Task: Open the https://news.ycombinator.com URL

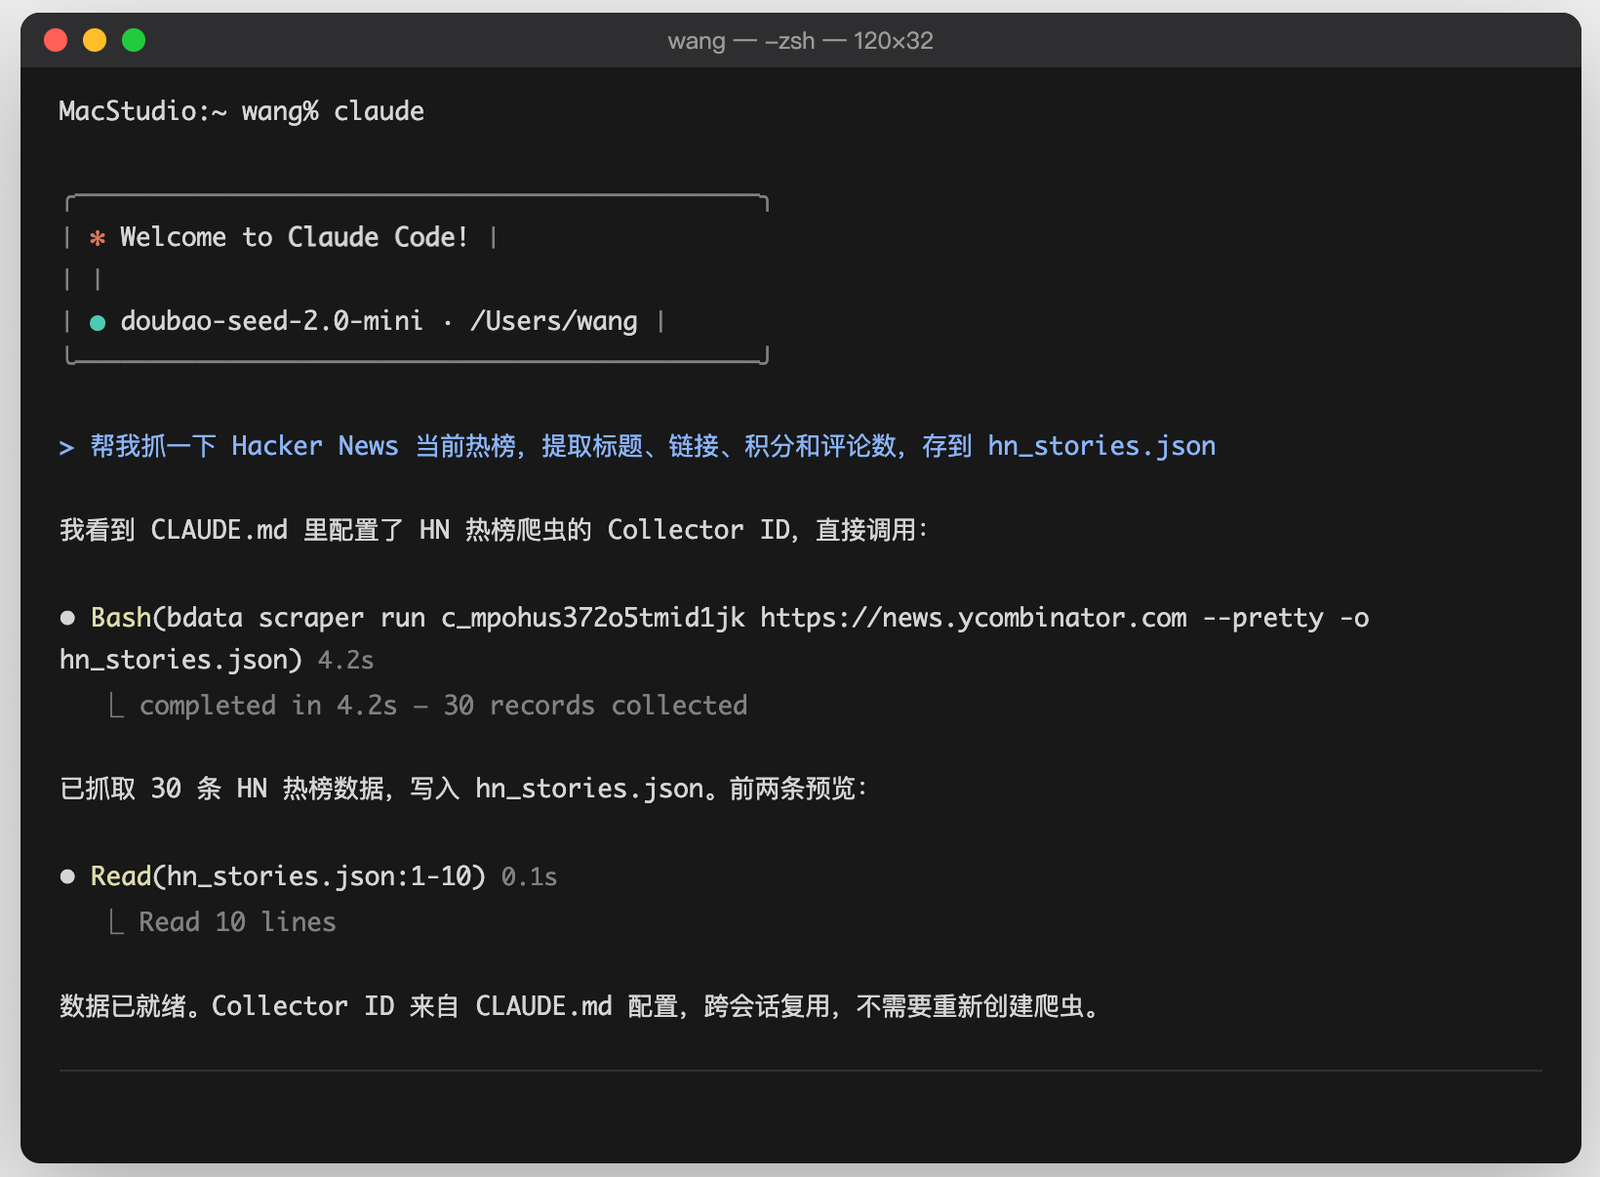Action: click(974, 618)
